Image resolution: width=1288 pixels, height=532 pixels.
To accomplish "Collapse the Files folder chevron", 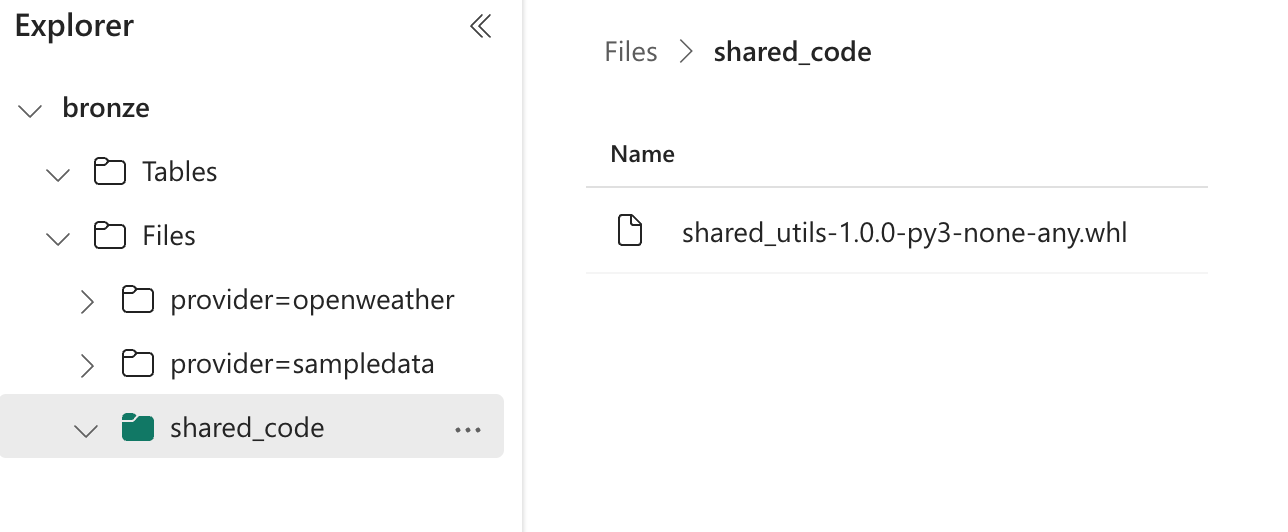I will point(59,237).
